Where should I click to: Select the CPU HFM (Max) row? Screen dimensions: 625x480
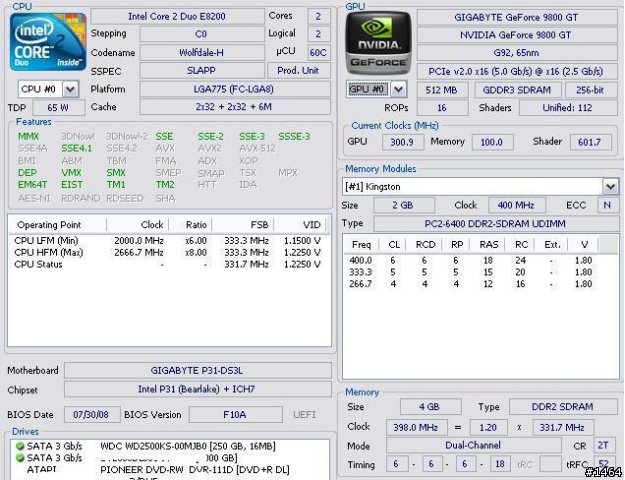tap(167, 253)
